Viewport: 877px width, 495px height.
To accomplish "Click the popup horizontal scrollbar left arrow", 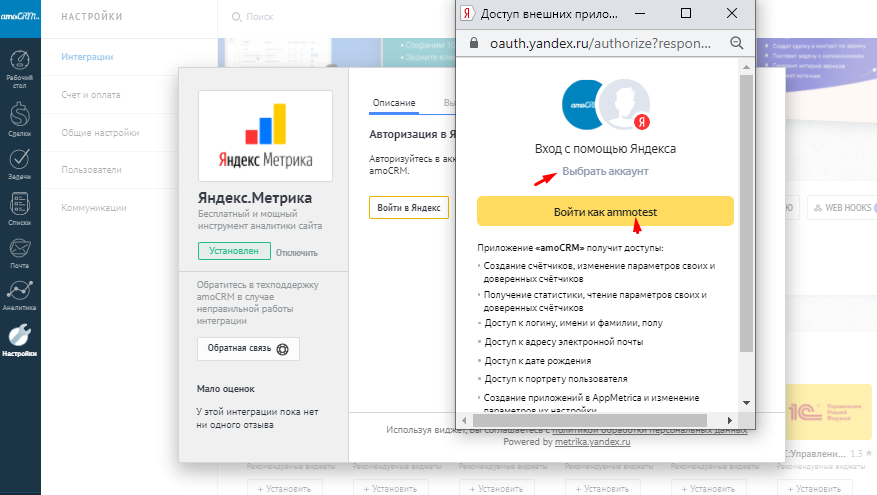I will tap(464, 420).
